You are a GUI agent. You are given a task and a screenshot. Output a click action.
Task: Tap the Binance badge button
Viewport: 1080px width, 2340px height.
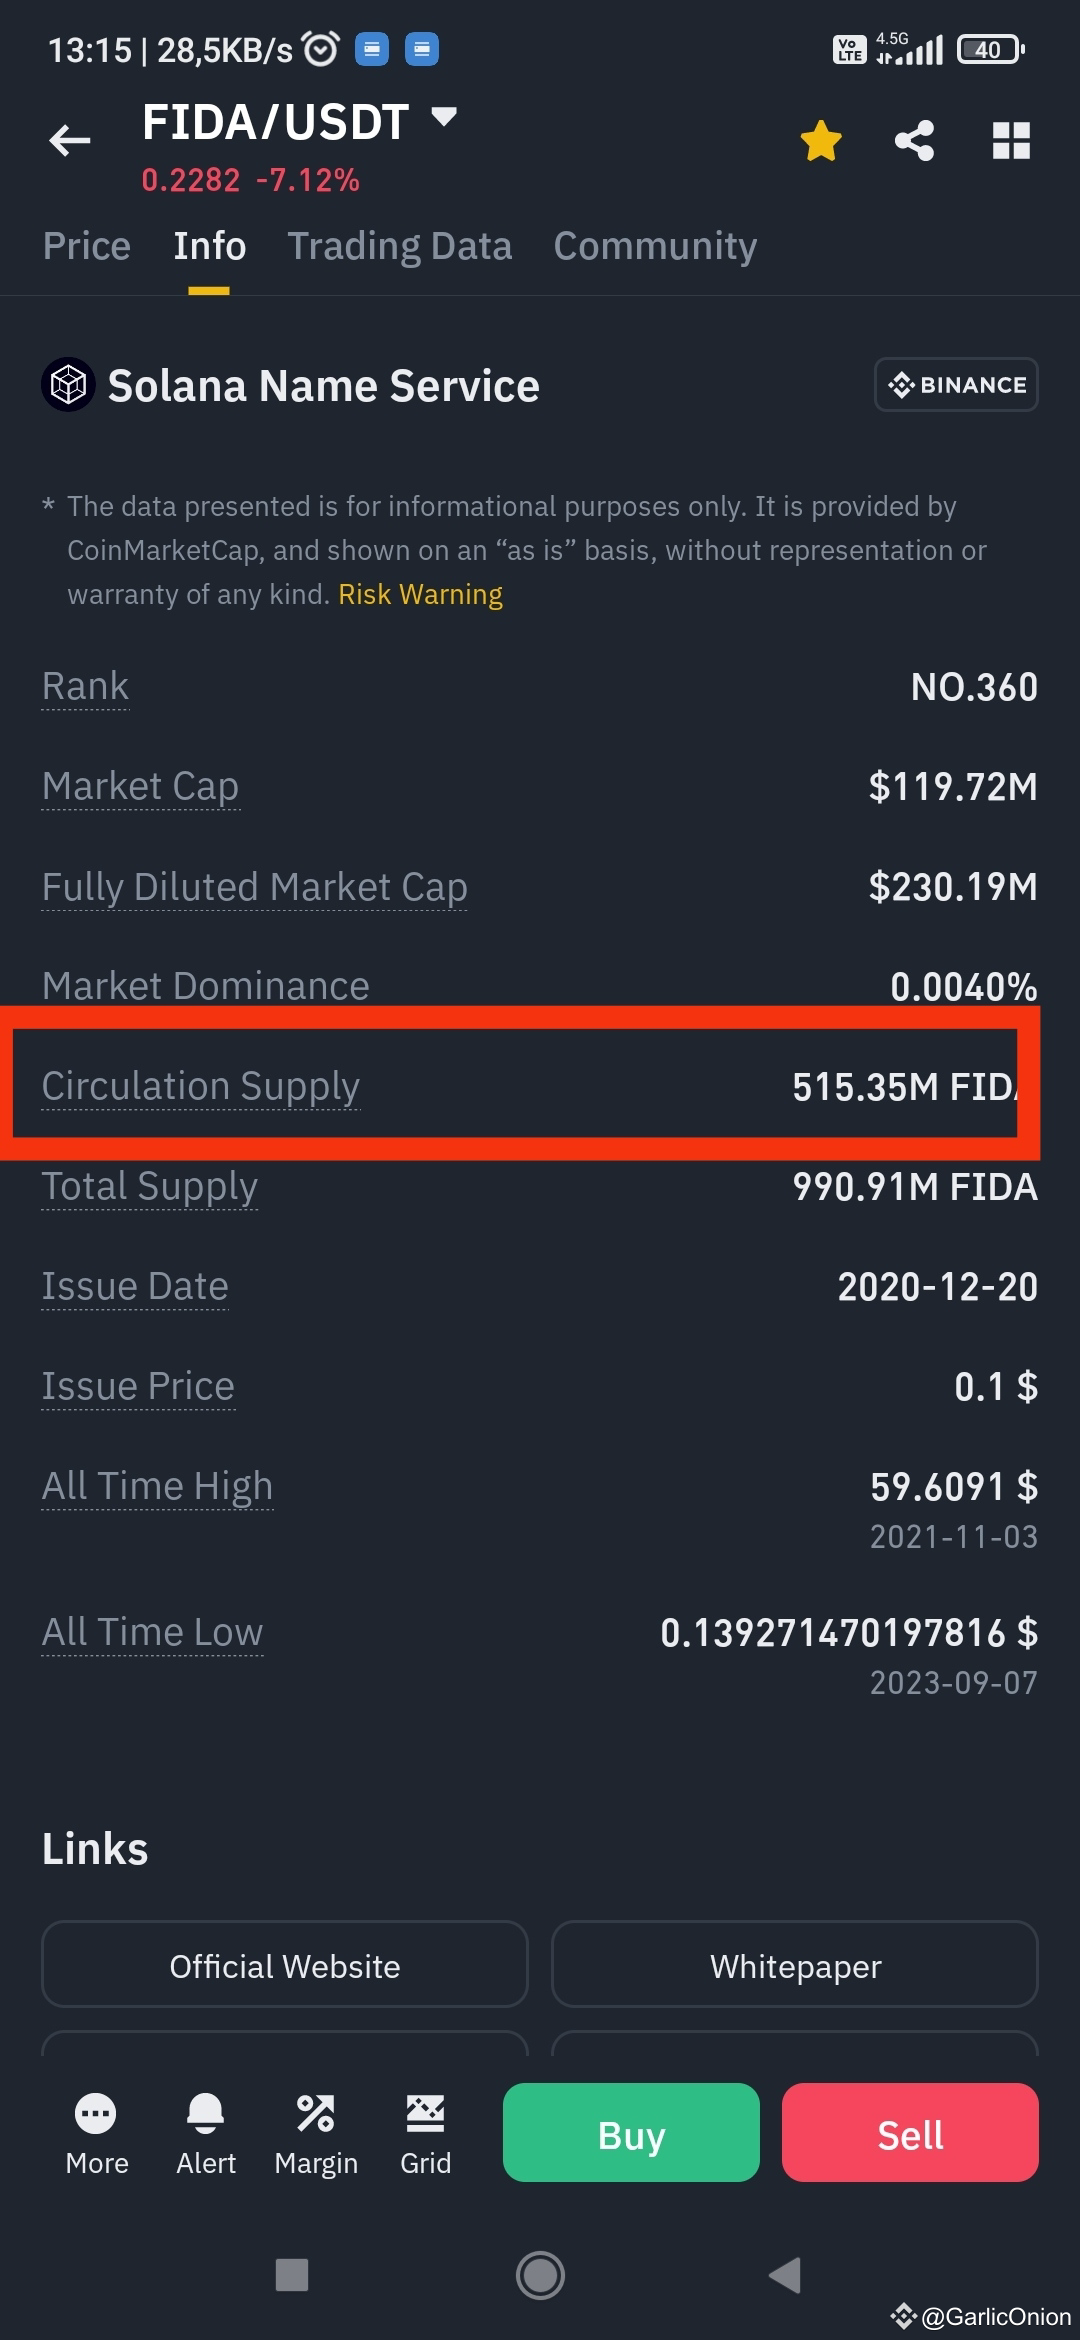pyautogui.click(x=956, y=385)
